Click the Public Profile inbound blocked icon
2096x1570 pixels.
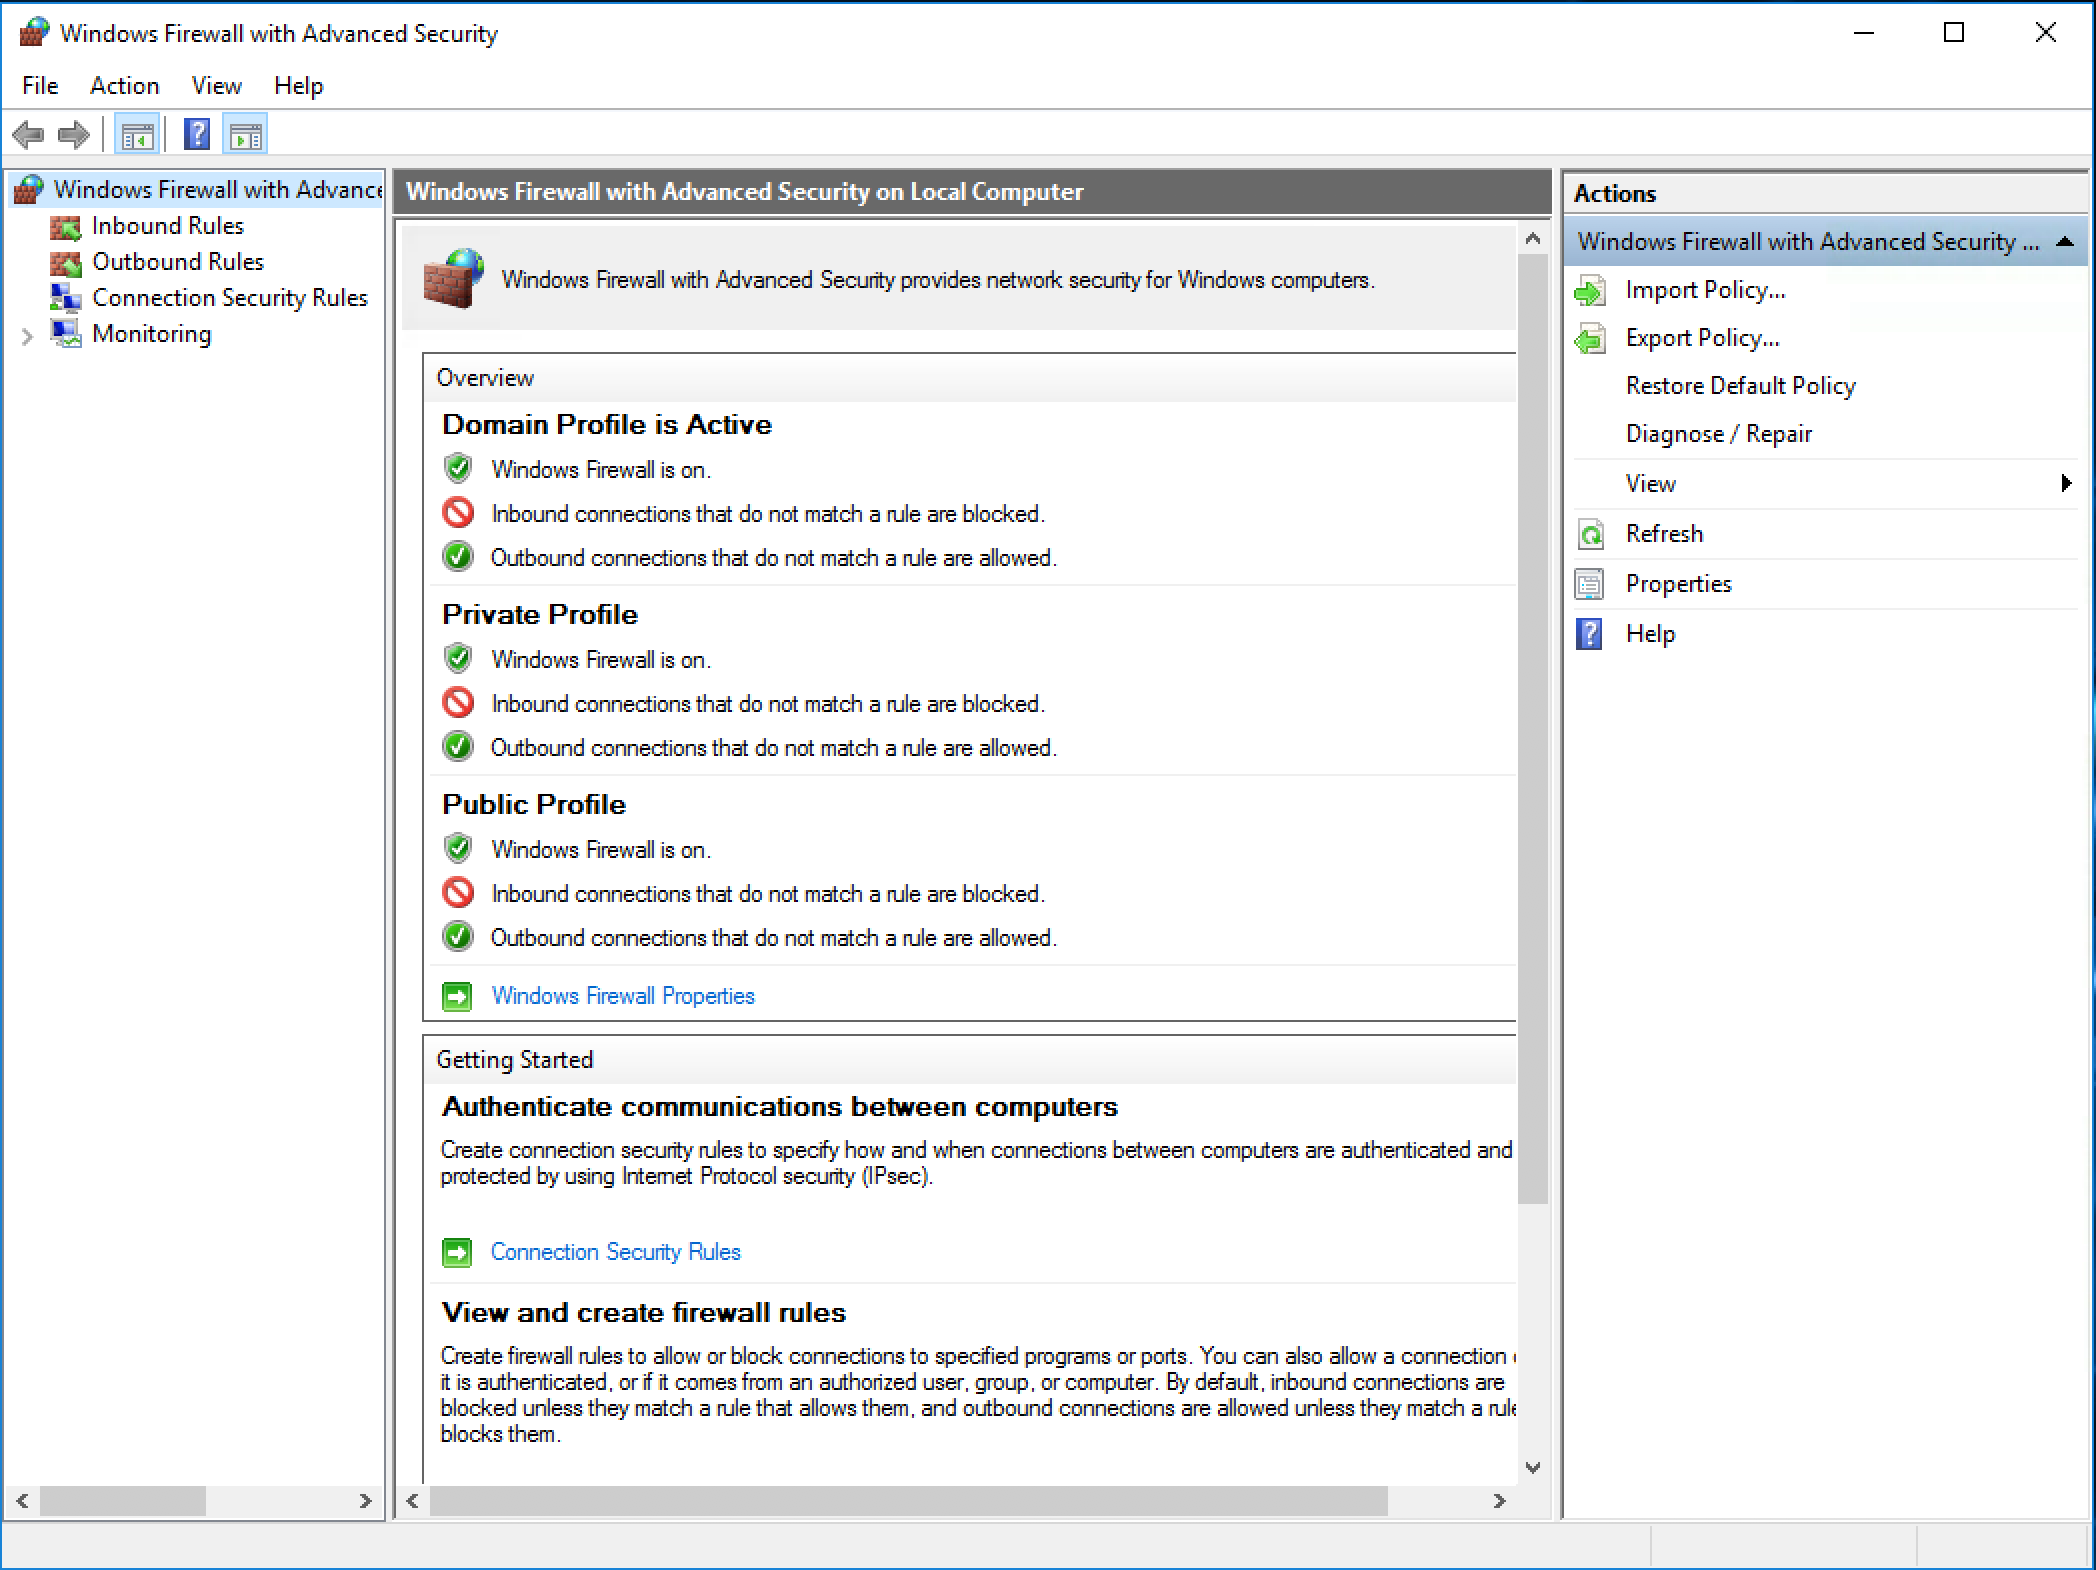(x=458, y=892)
